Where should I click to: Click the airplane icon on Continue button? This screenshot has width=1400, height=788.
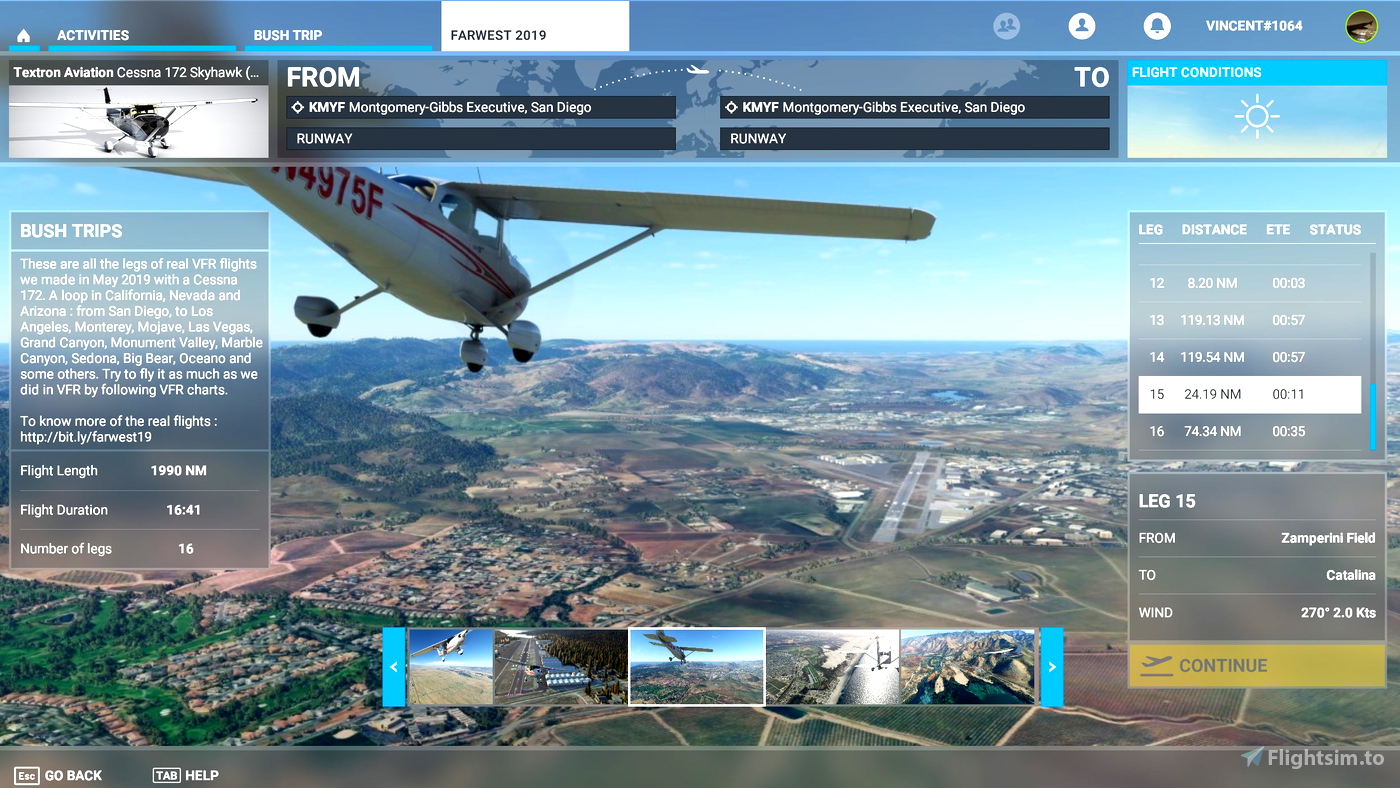pos(1156,666)
